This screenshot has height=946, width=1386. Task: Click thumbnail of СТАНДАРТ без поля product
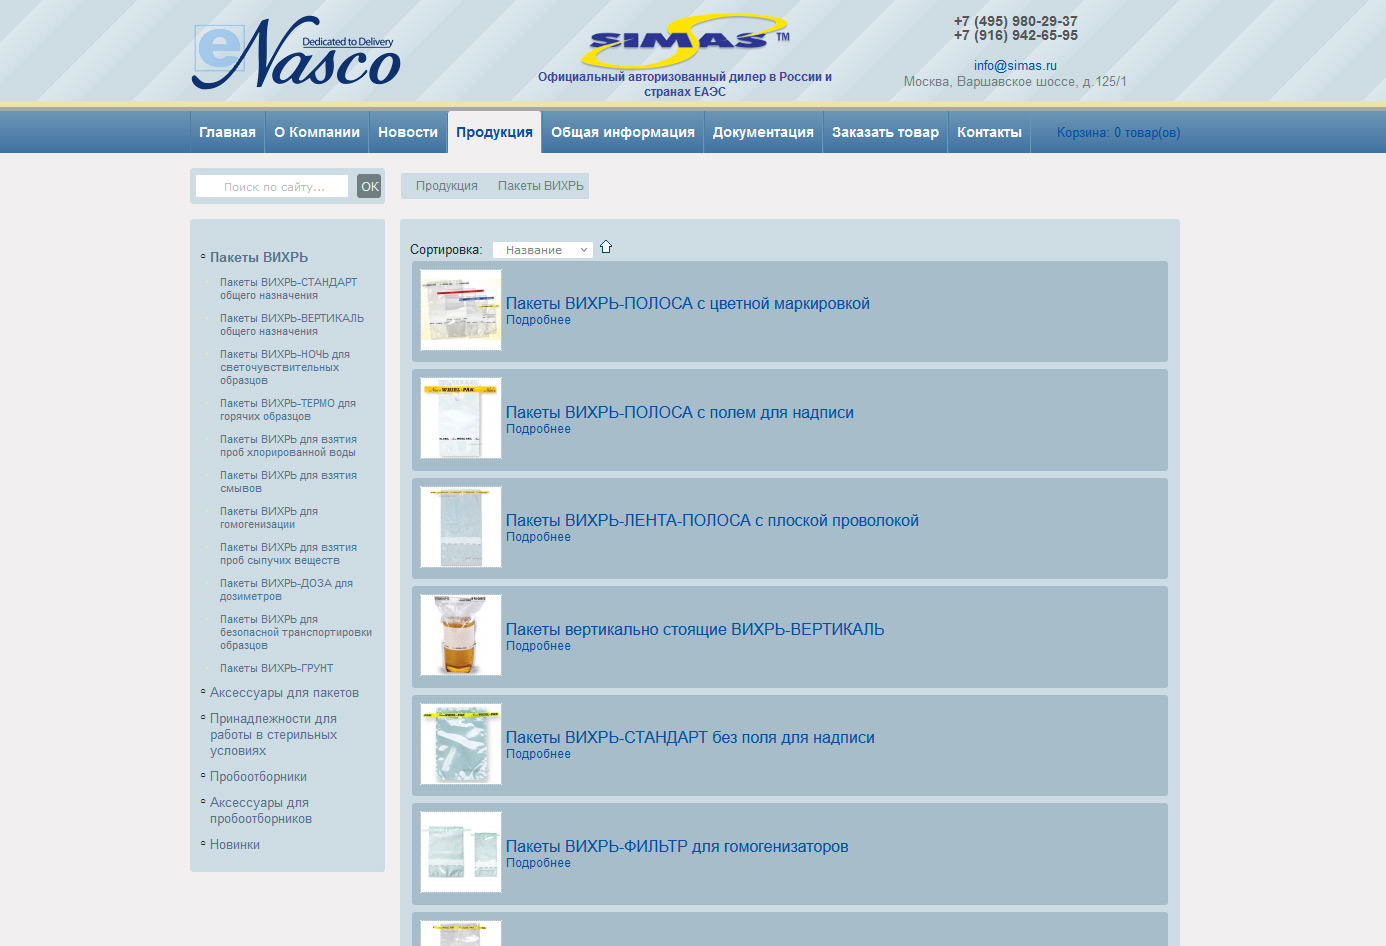pos(461,744)
